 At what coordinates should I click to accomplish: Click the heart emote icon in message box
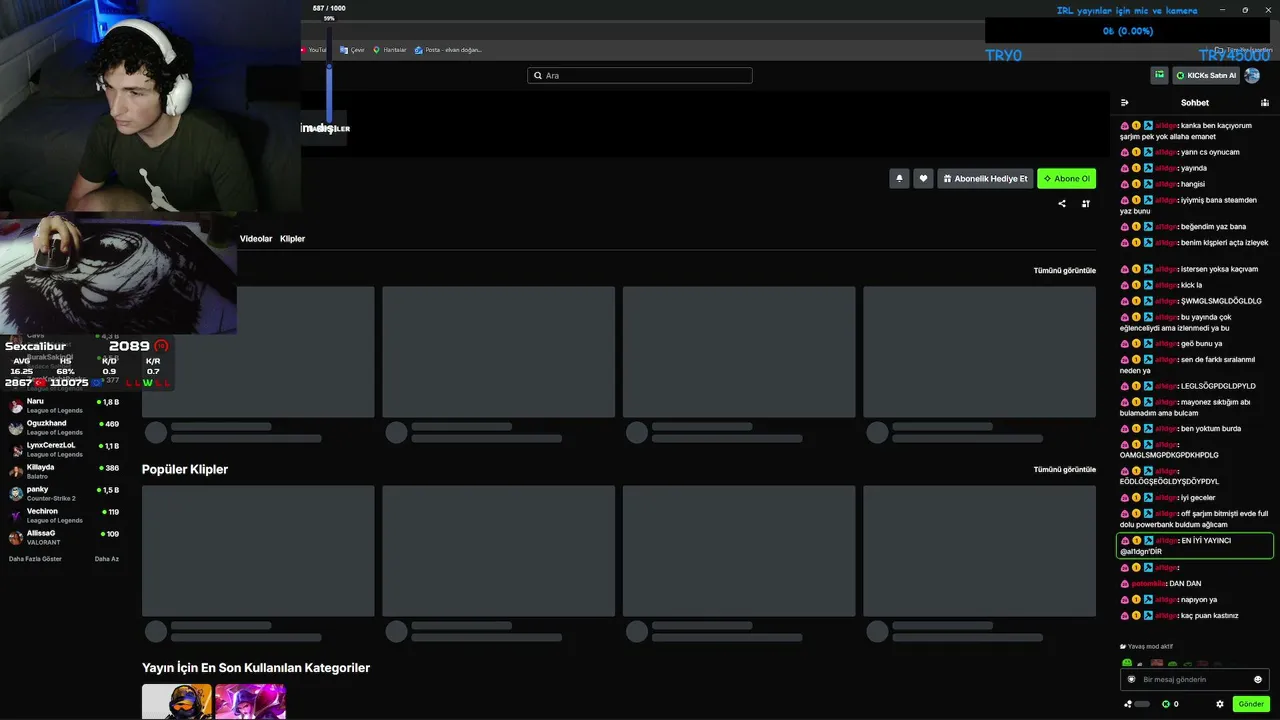pyautogui.click(x=1132, y=679)
